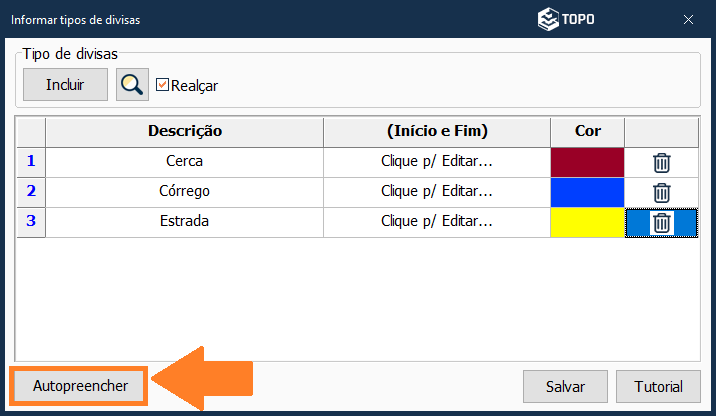Edit Início e Fim for Cerca row
The width and height of the screenshot is (717, 416).
tap(437, 163)
